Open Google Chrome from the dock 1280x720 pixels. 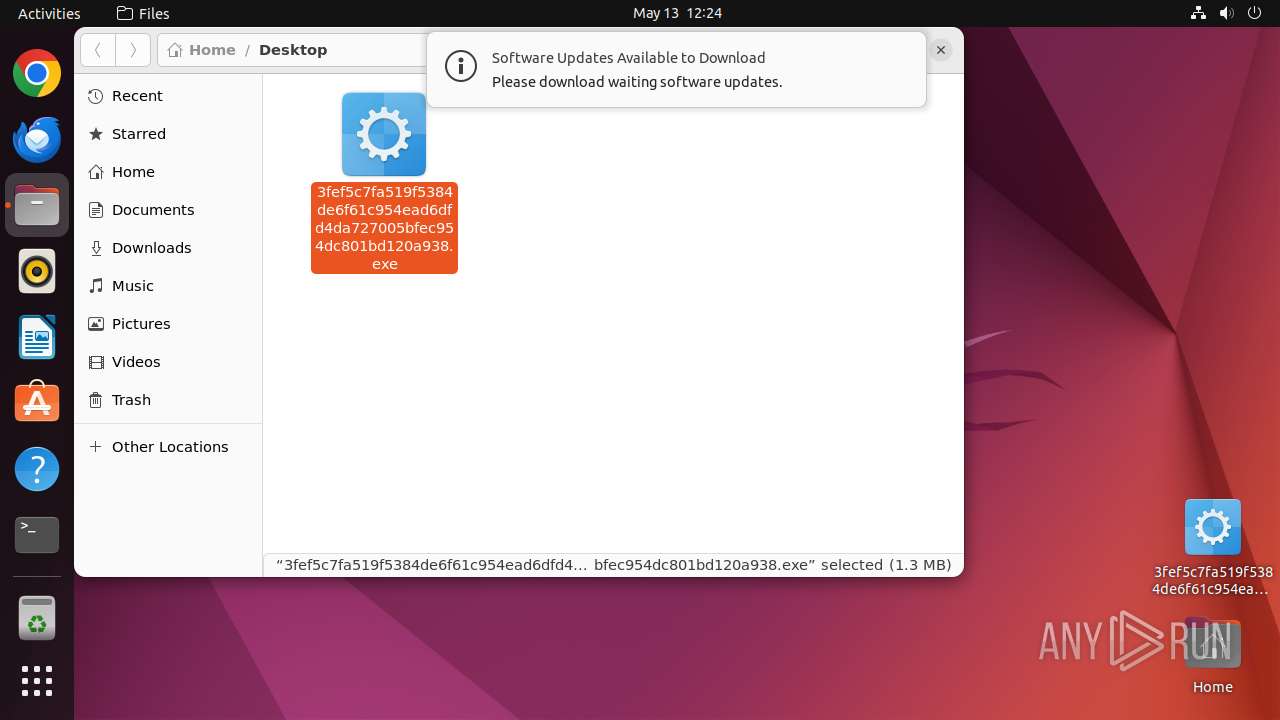click(x=37, y=73)
